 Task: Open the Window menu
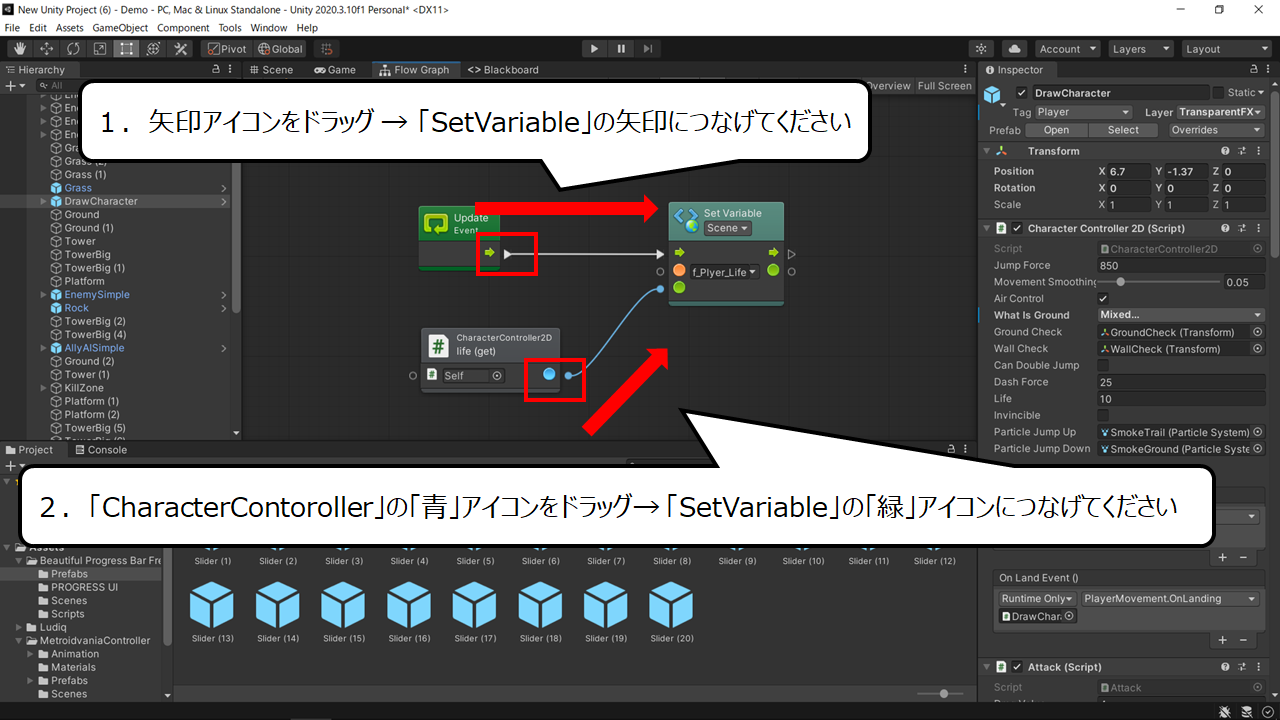click(268, 28)
